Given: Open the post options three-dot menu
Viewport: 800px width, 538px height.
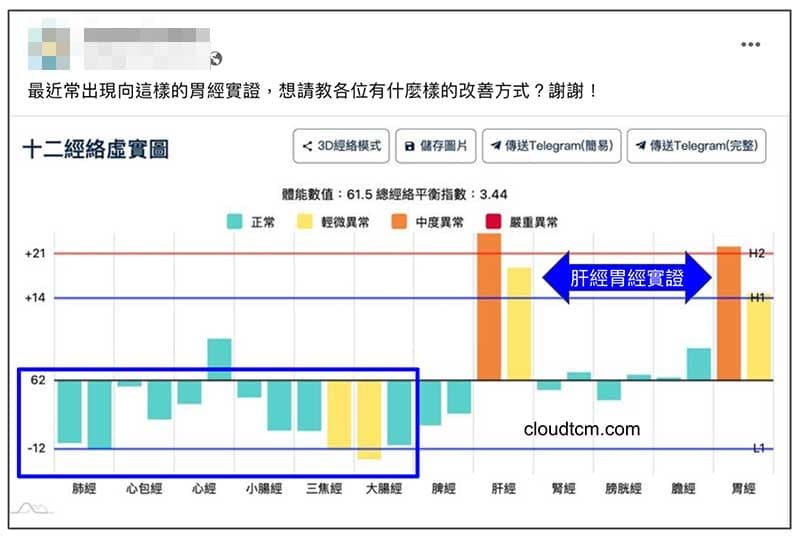Looking at the screenshot, I should (750, 45).
